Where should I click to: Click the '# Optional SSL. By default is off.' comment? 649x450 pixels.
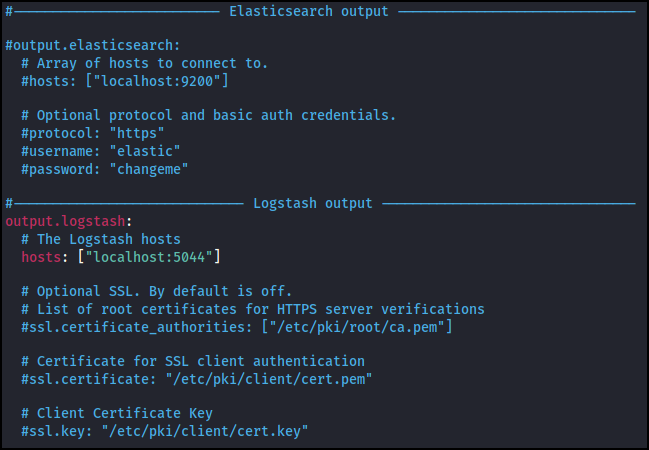pyautogui.click(x=157, y=291)
